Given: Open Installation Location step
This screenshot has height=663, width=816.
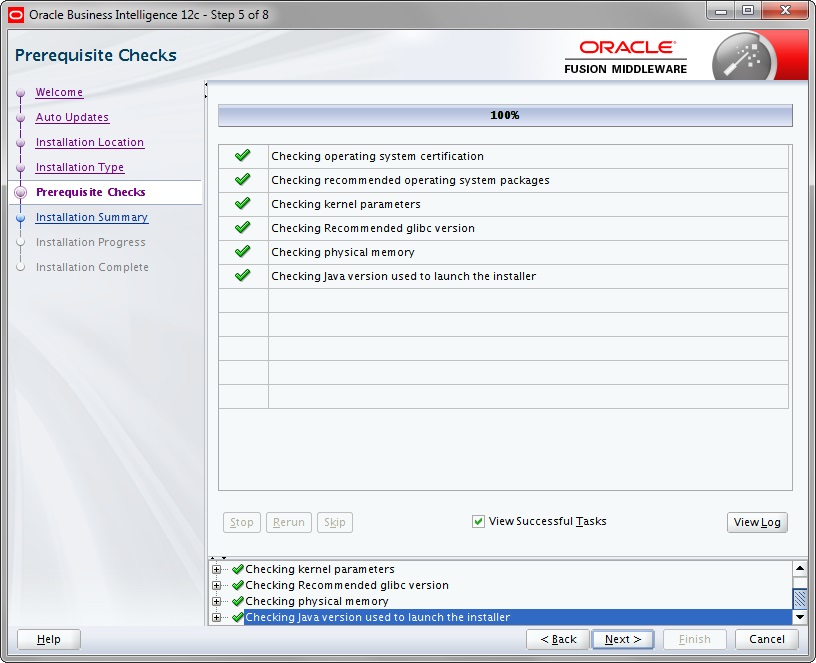Looking at the screenshot, I should click(x=90, y=142).
